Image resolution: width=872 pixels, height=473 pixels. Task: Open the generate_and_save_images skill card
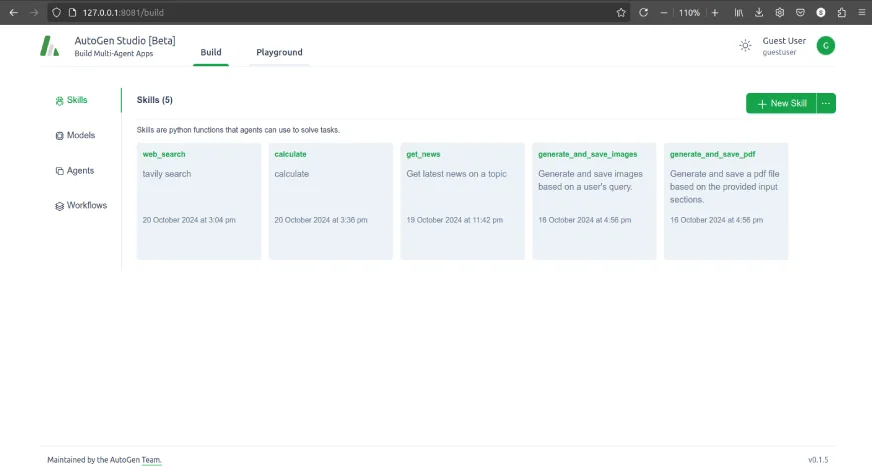[x=594, y=201]
